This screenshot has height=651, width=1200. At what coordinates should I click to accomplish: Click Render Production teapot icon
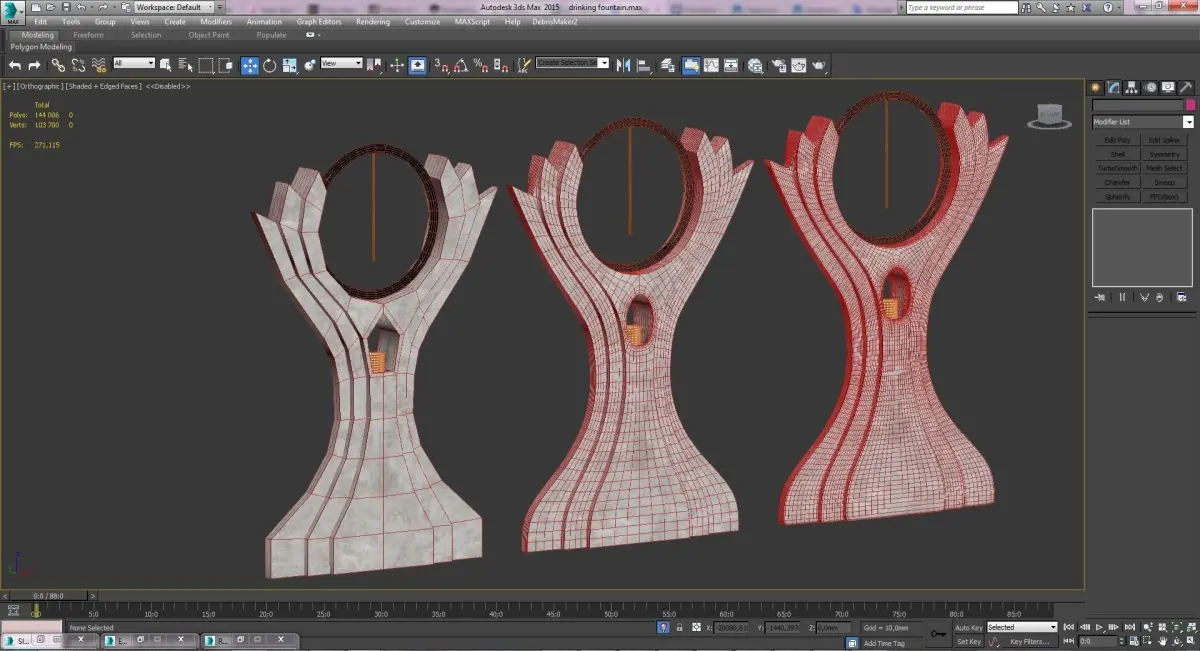point(819,65)
